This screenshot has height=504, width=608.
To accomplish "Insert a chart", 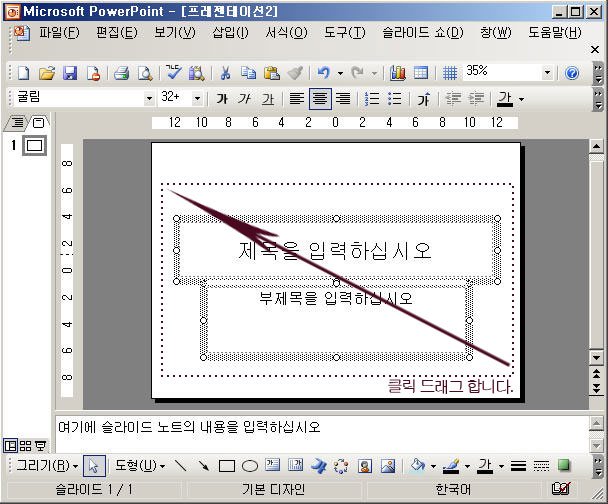I will [398, 73].
